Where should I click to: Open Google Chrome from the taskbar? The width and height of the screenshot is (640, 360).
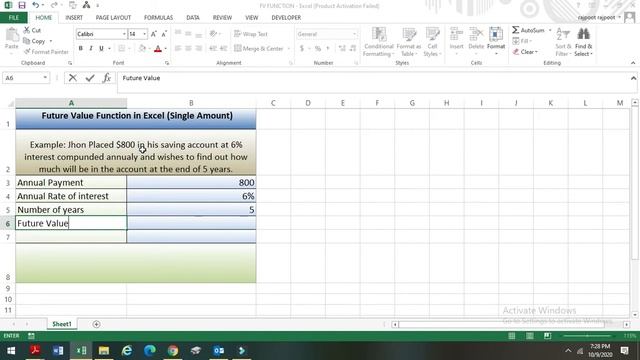[x=173, y=351]
